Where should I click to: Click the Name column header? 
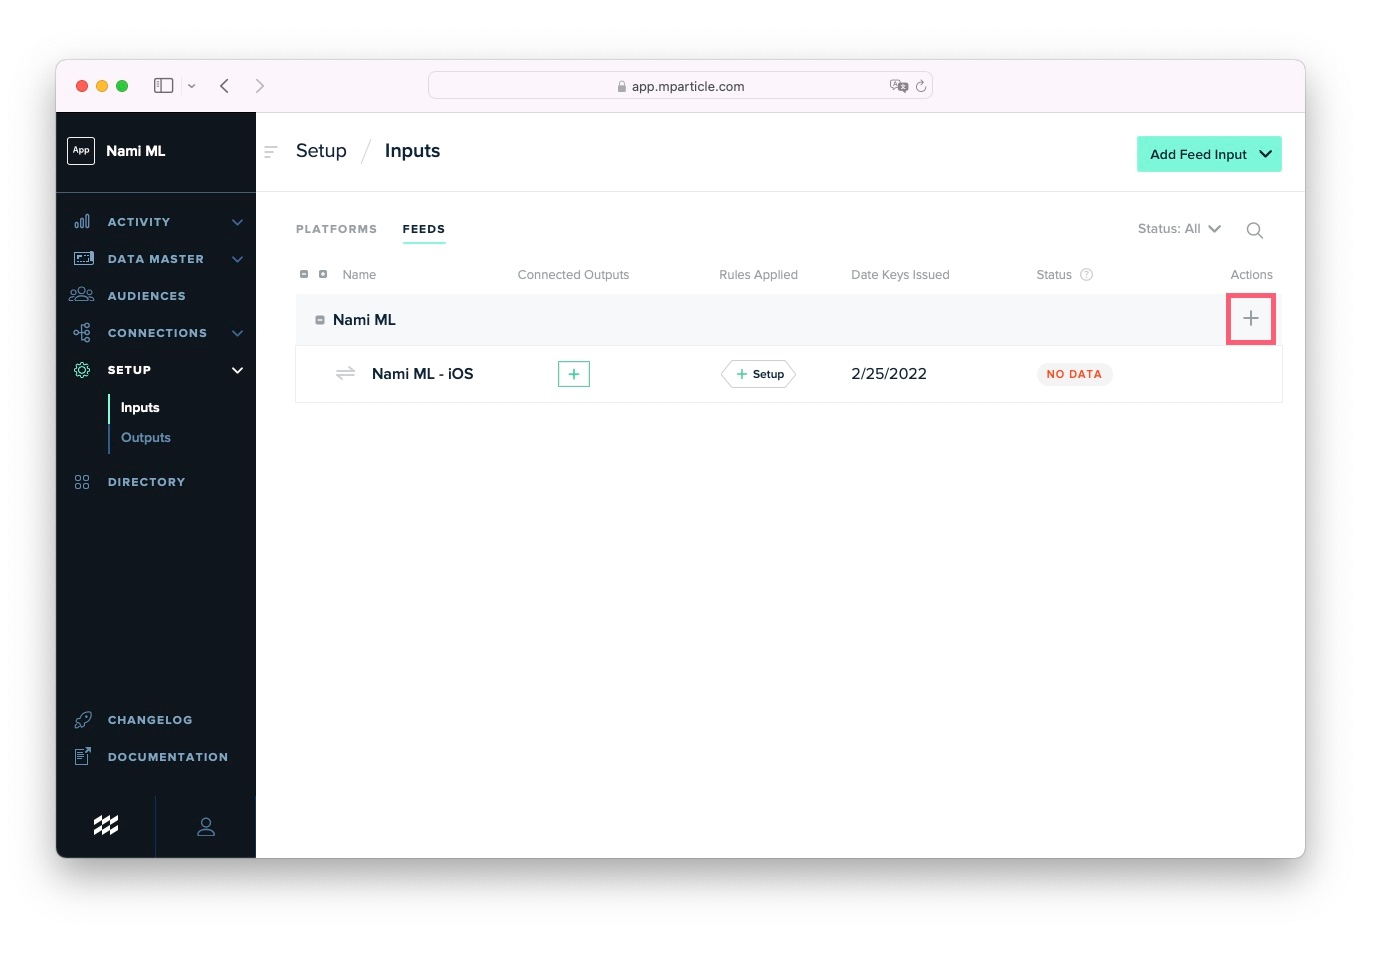359,275
